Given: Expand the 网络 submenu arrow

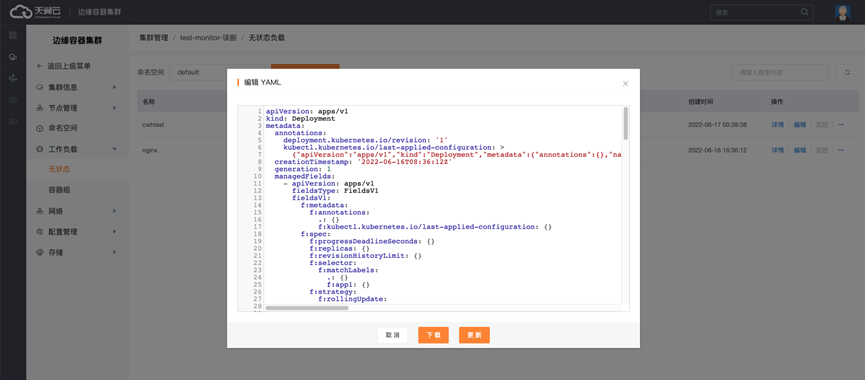Looking at the screenshot, I should [x=114, y=211].
